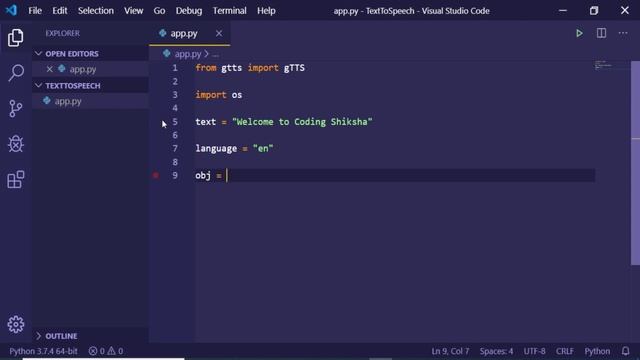Select Python 3.7.4 64-bit interpreter
This screenshot has height=360, width=640.
[43, 351]
